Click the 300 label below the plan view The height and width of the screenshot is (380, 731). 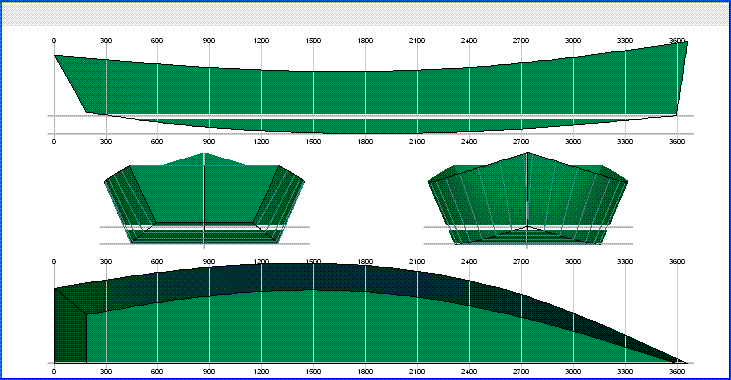(106, 372)
